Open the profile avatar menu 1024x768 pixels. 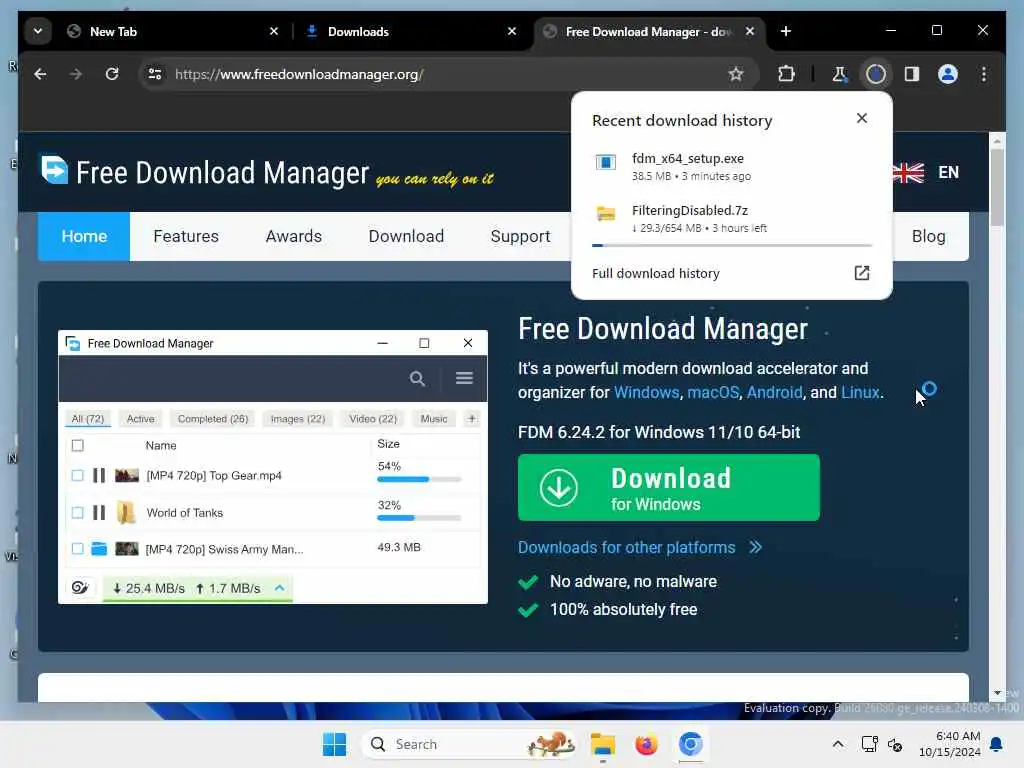(x=948, y=74)
